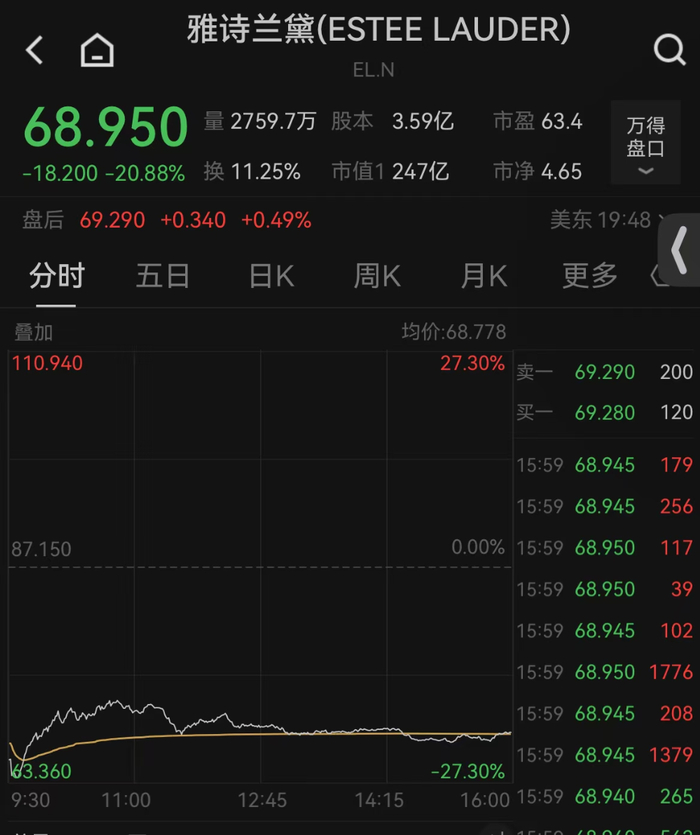This screenshot has height=835, width=700.
Task: Click the 27.30% upper scale label
Action: coord(473,363)
